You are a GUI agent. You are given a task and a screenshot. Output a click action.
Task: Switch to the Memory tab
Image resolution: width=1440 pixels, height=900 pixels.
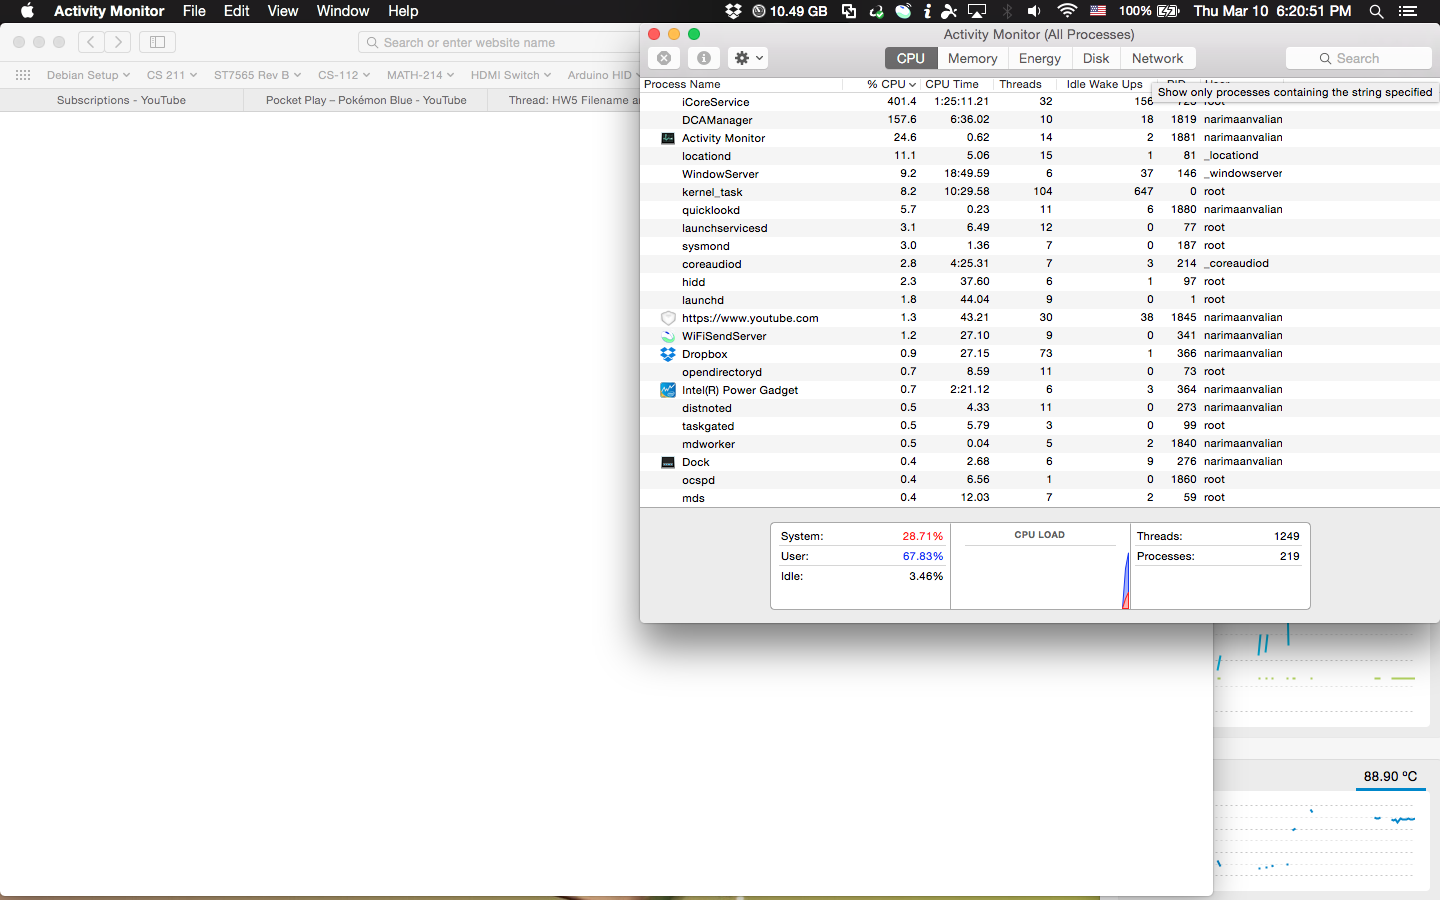(971, 57)
